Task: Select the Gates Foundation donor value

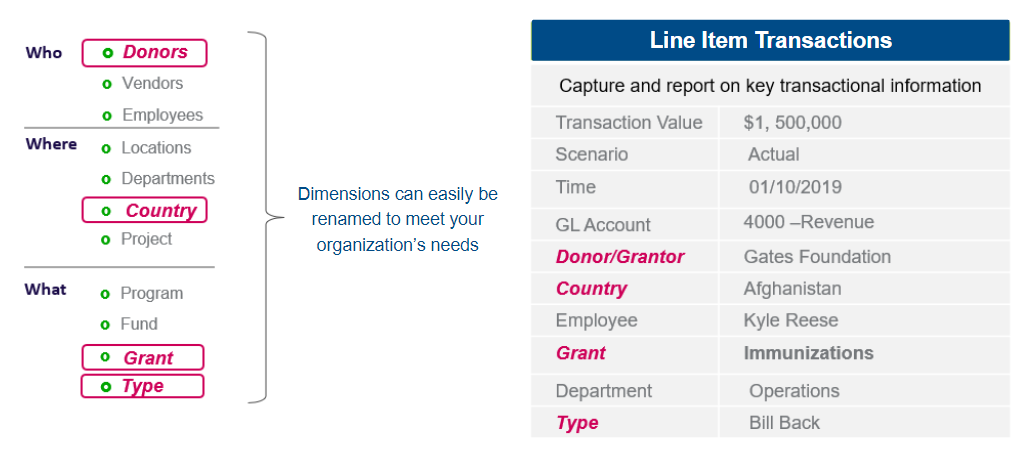Action: pyautogui.click(x=817, y=256)
